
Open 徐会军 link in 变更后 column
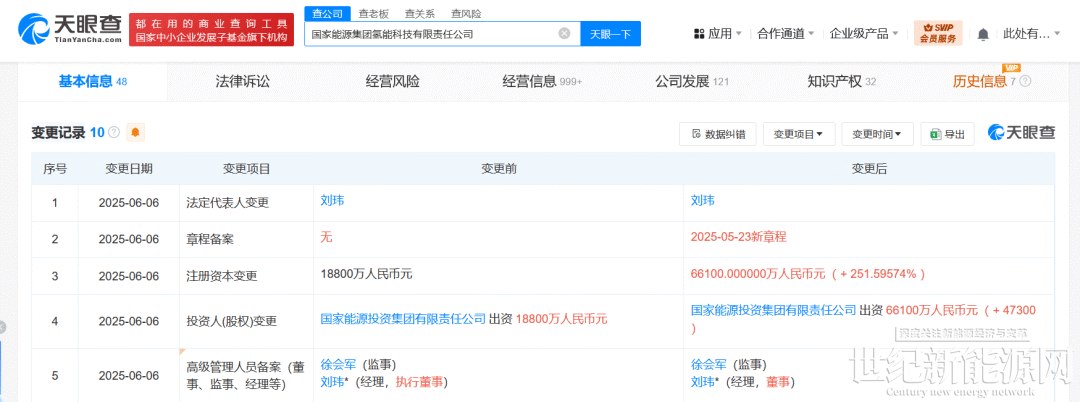[708, 364]
